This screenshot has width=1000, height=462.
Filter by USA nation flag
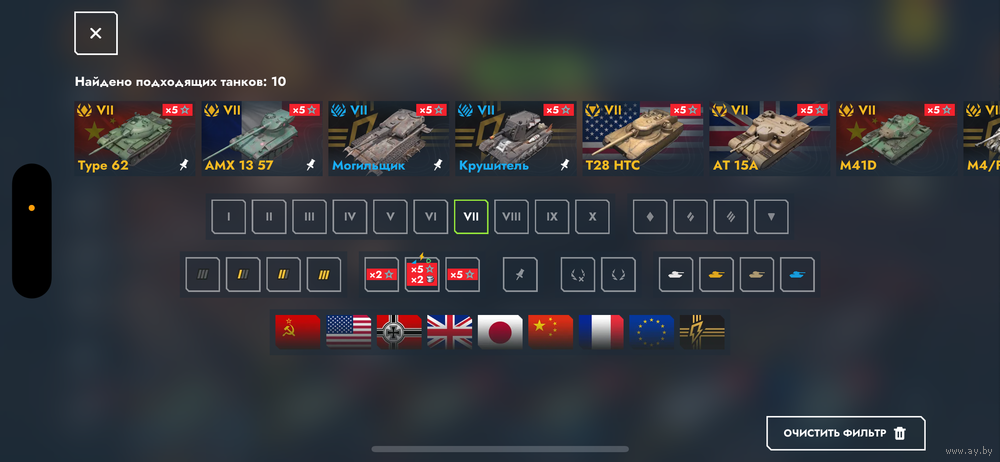[x=348, y=332]
